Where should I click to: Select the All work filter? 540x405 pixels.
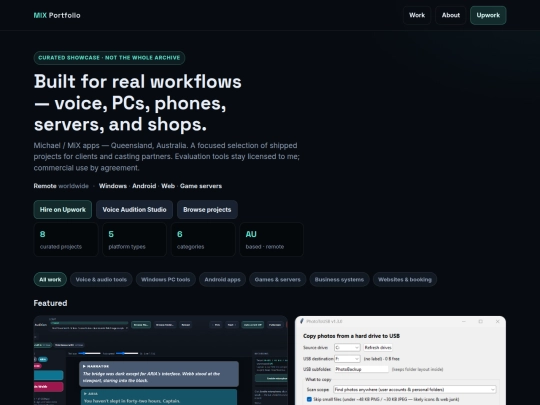coord(50,279)
